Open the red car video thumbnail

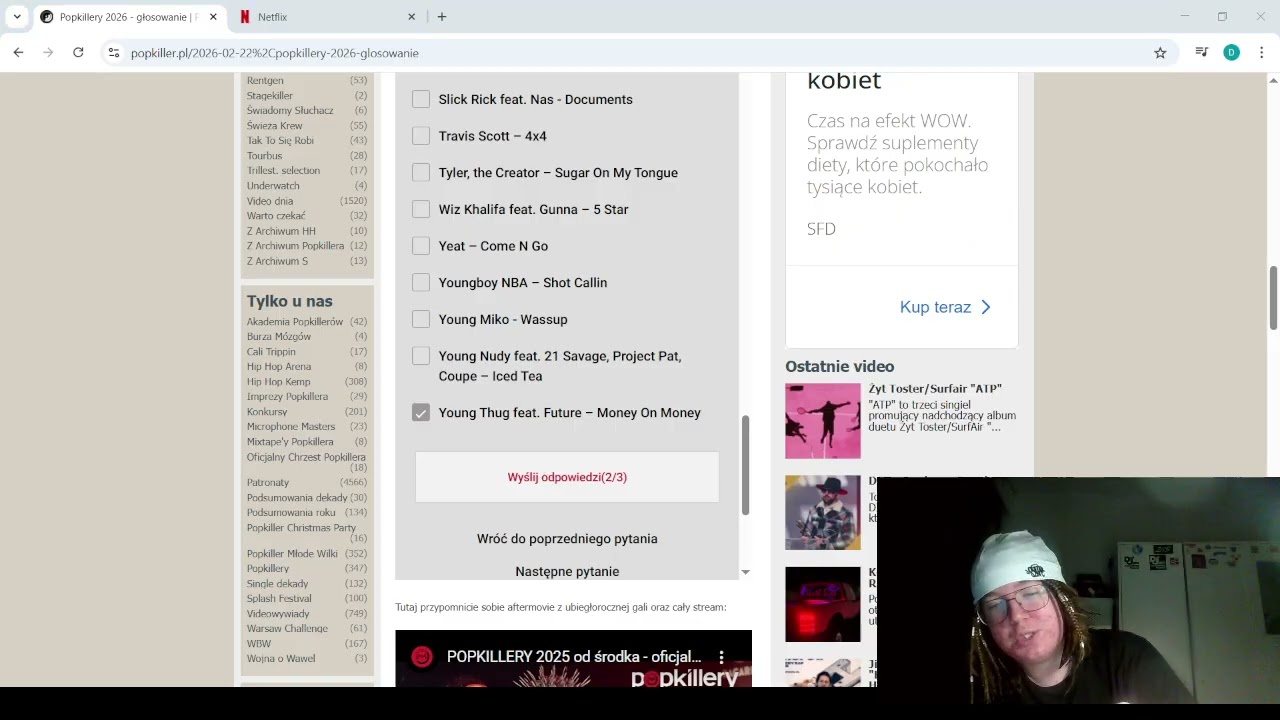tap(823, 604)
